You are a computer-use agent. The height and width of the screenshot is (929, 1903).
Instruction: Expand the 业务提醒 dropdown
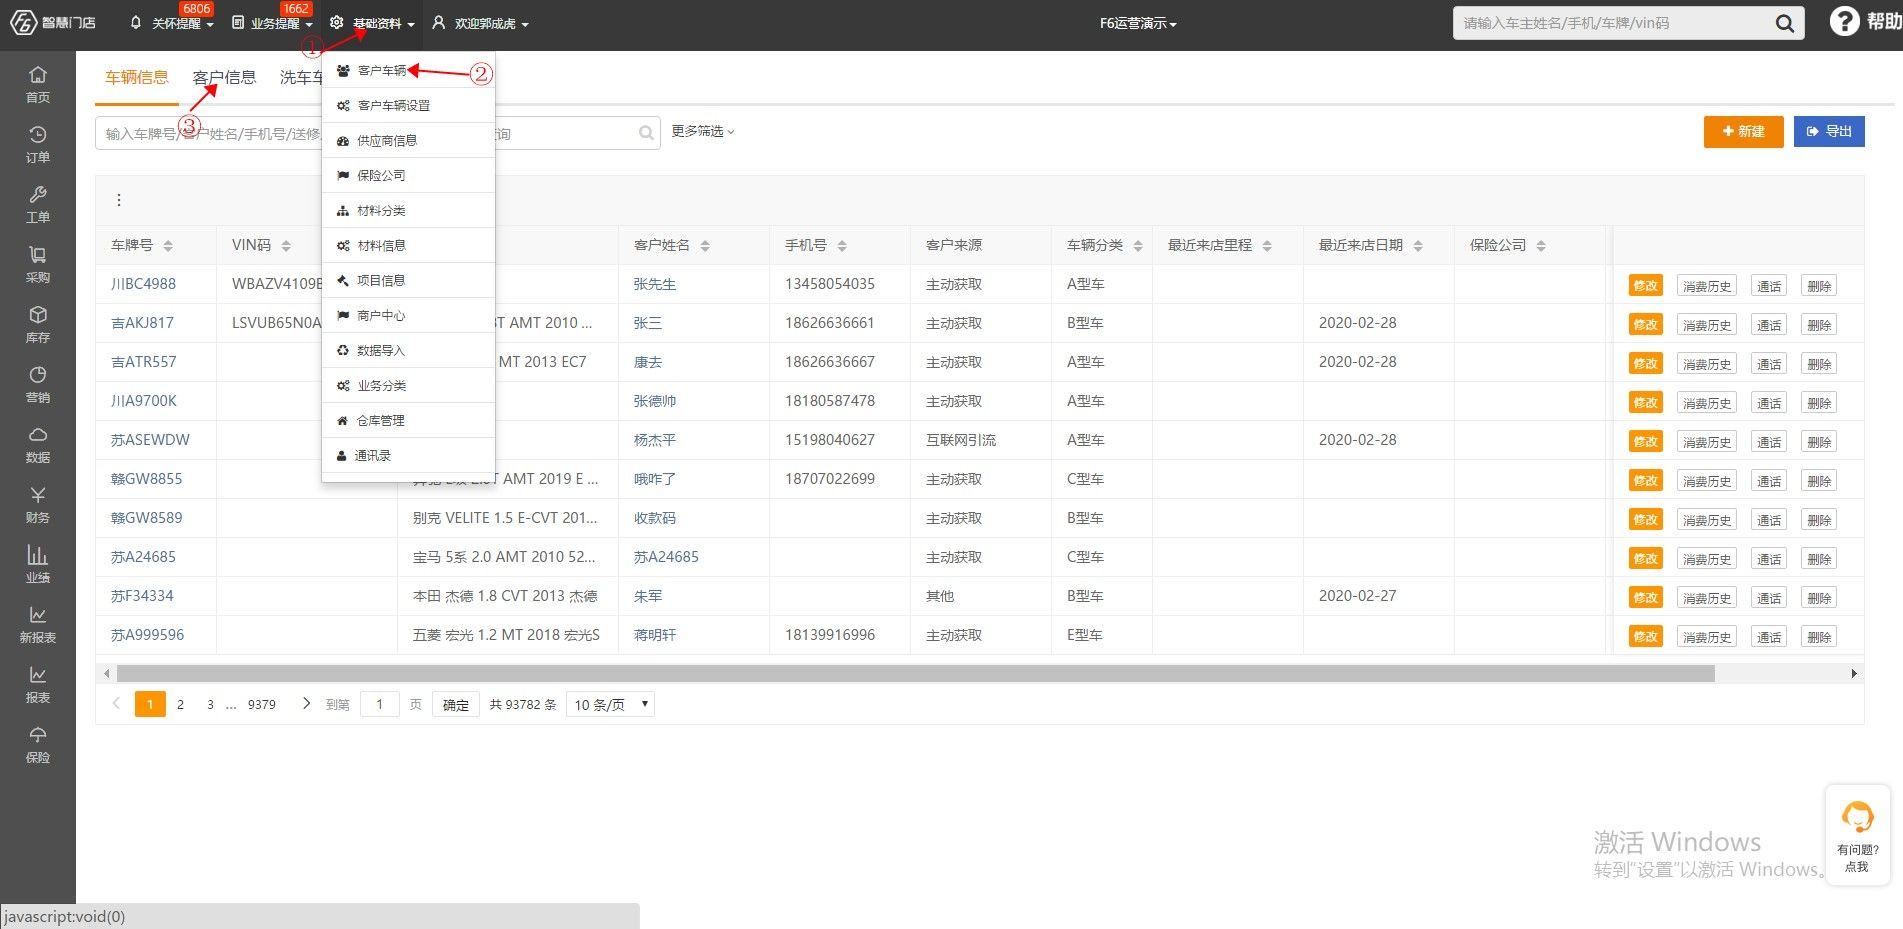pos(272,23)
